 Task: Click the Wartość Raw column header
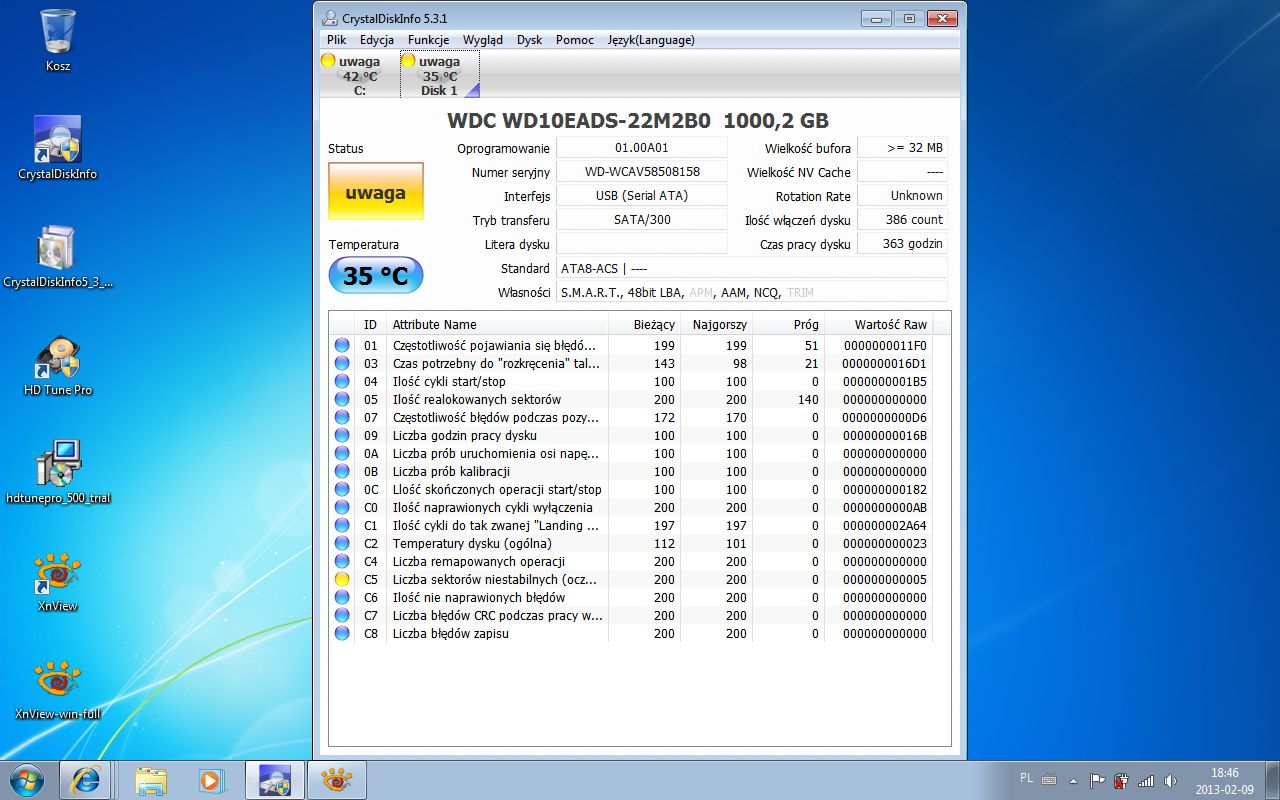(x=880, y=324)
